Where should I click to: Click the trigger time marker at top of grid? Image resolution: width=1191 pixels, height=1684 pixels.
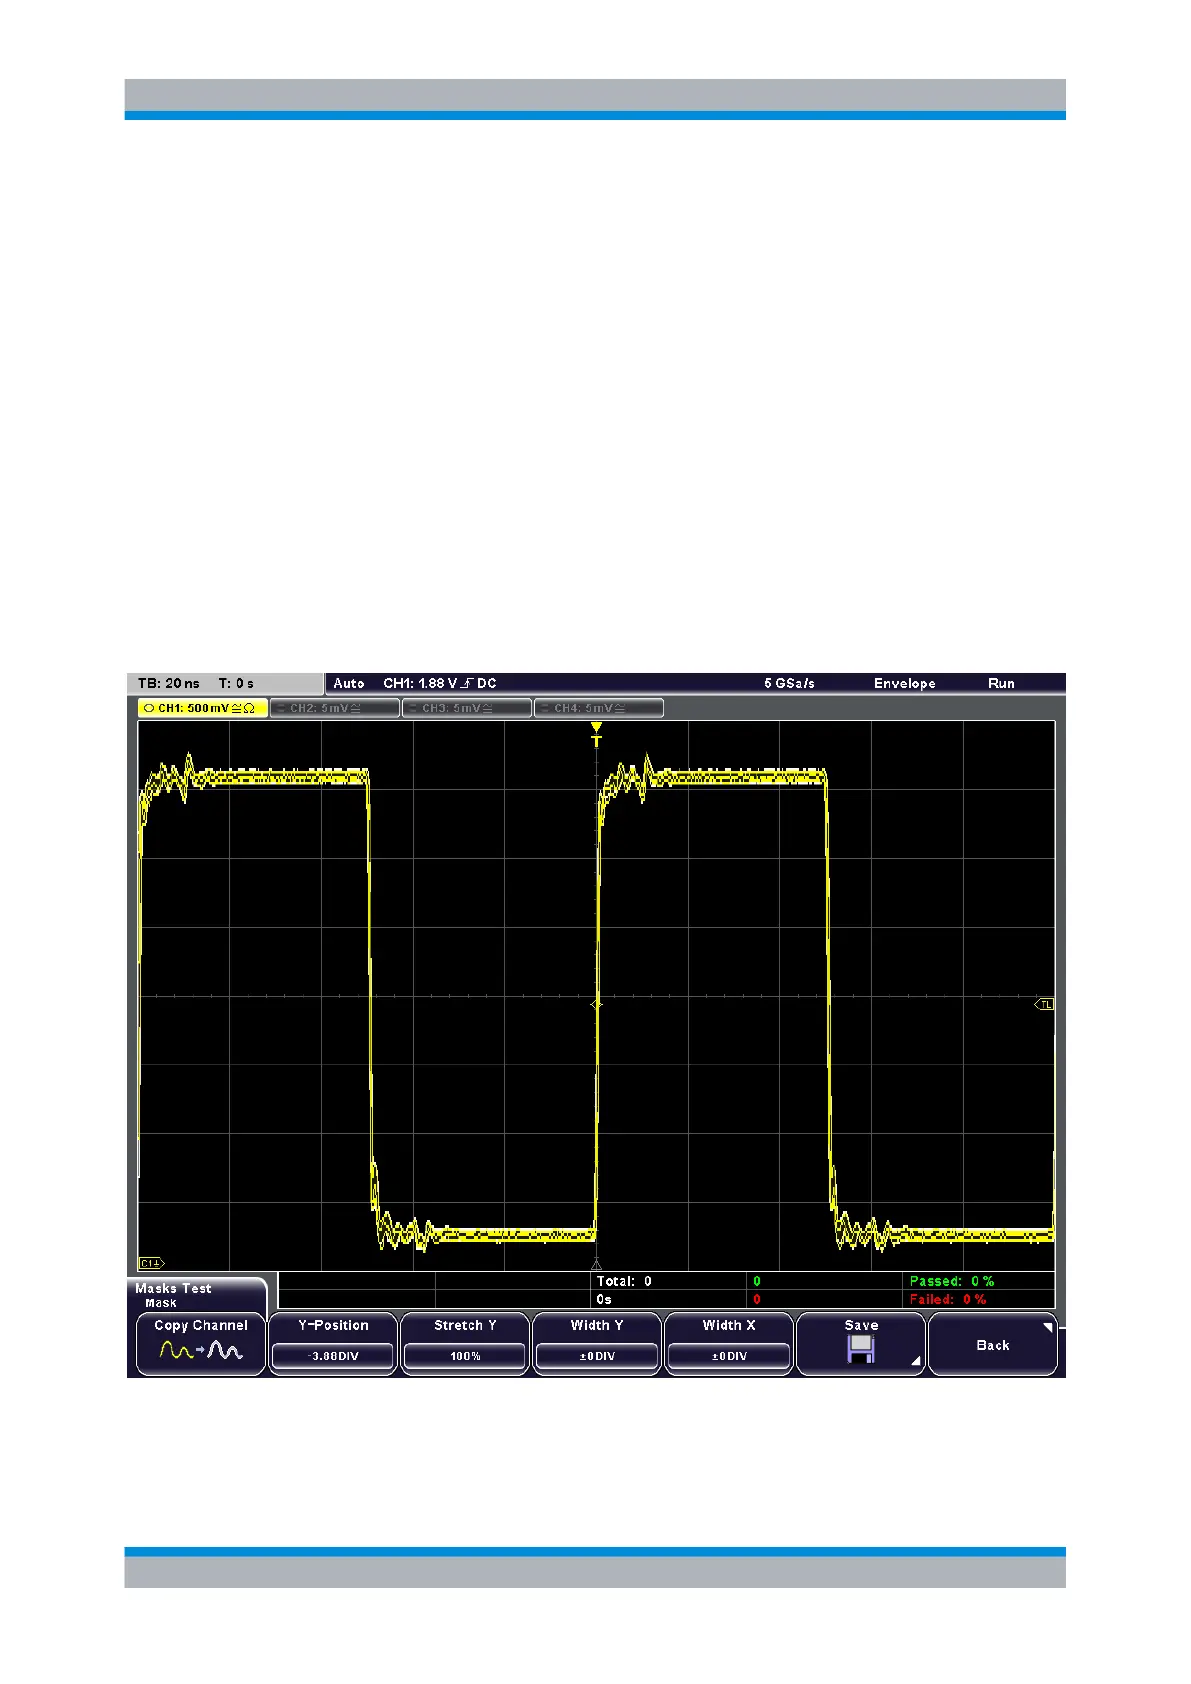tap(597, 733)
